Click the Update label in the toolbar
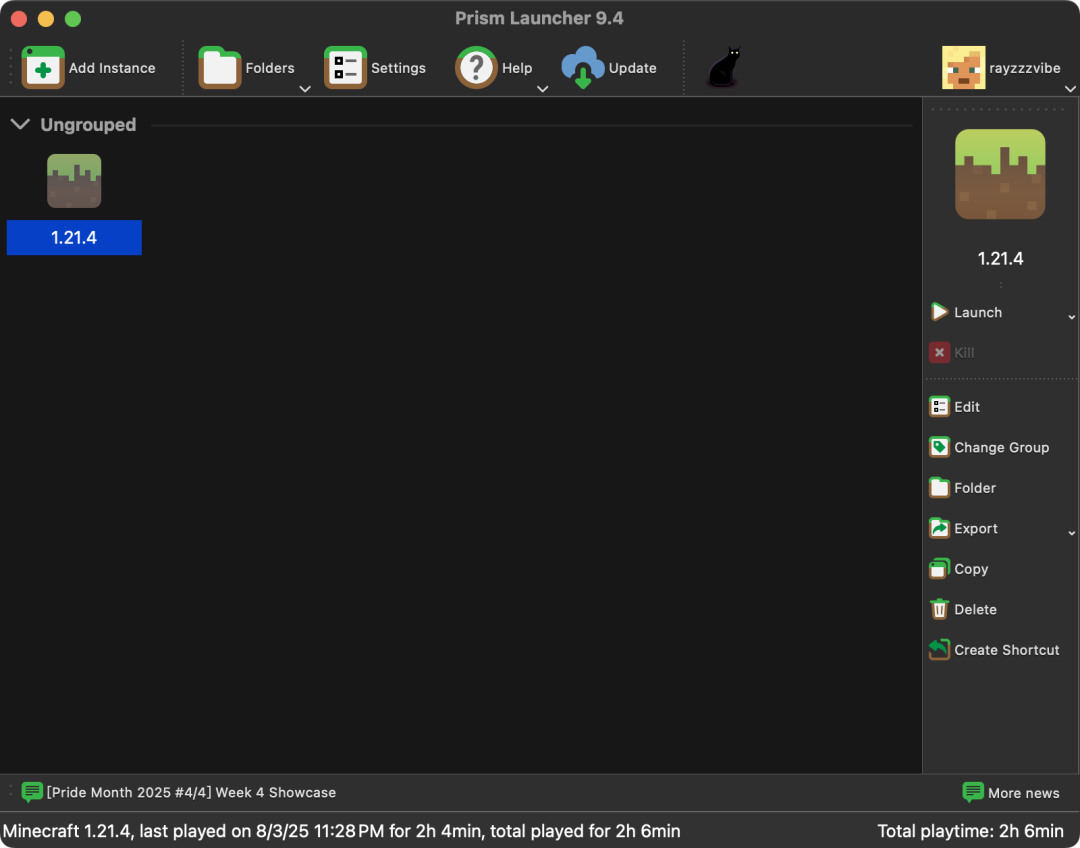Screen dimensions: 1080x848 632,68
